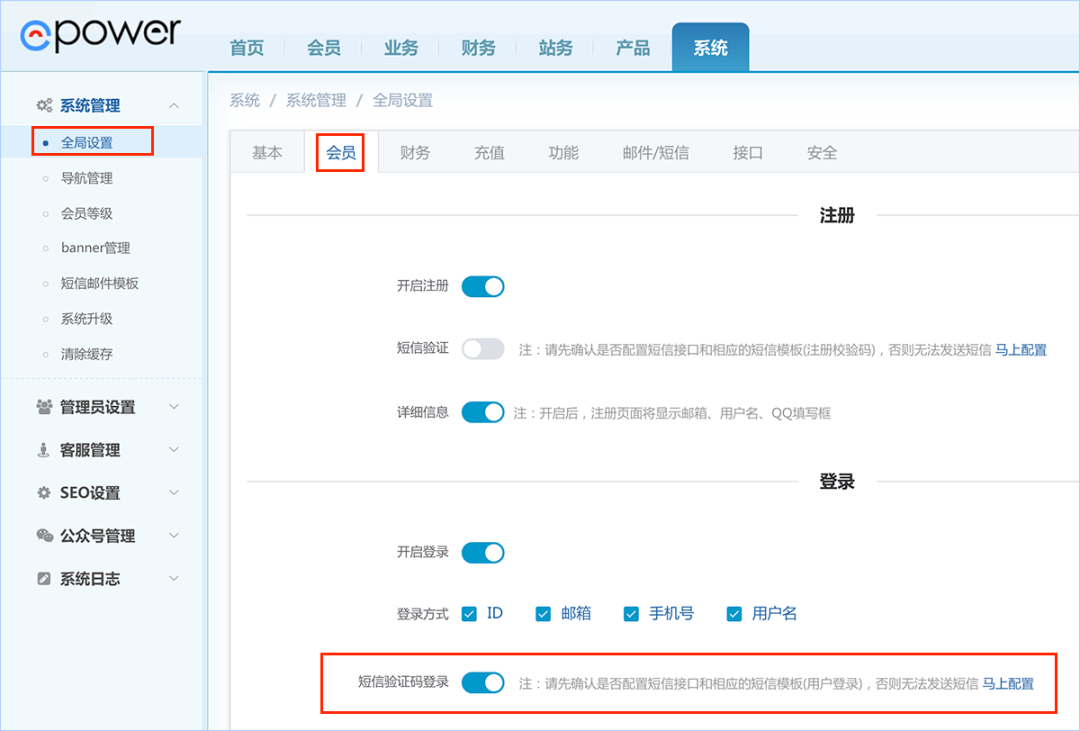Click the 管理员设置 people icon
This screenshot has height=731, width=1080.
(x=44, y=407)
